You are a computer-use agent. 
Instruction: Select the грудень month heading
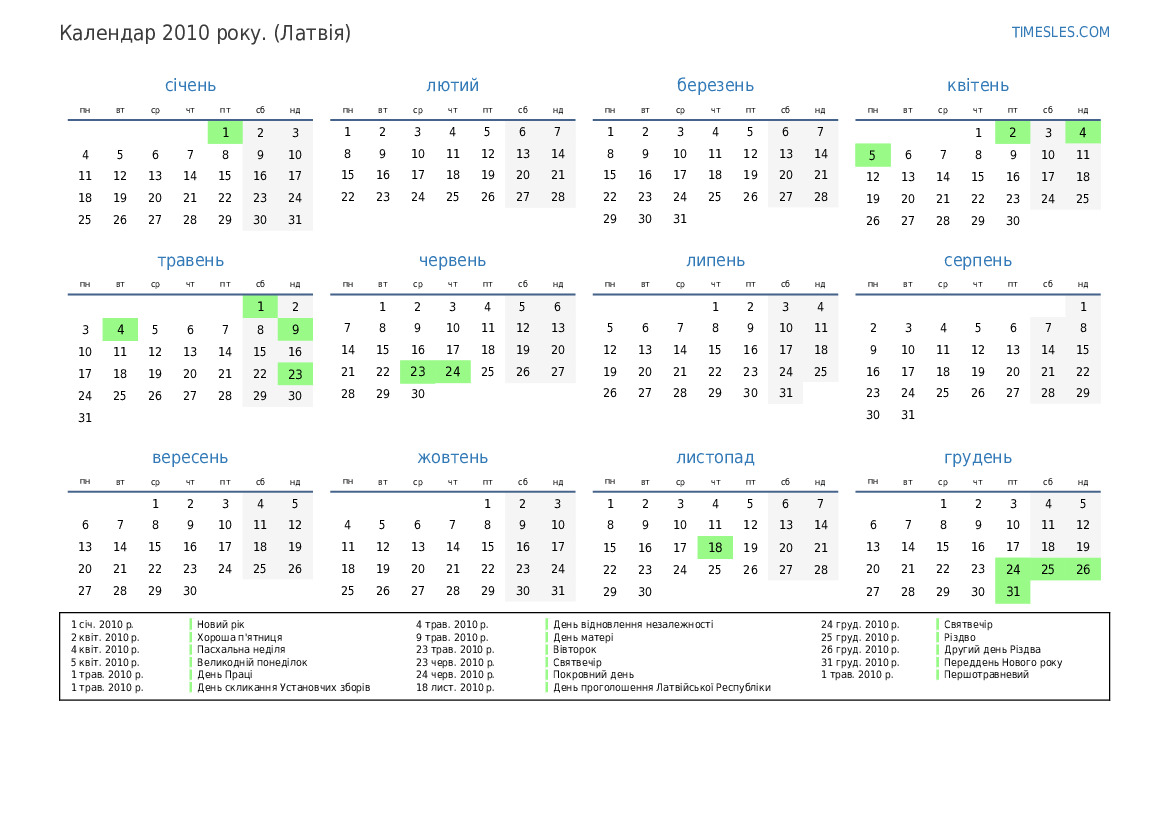click(977, 458)
